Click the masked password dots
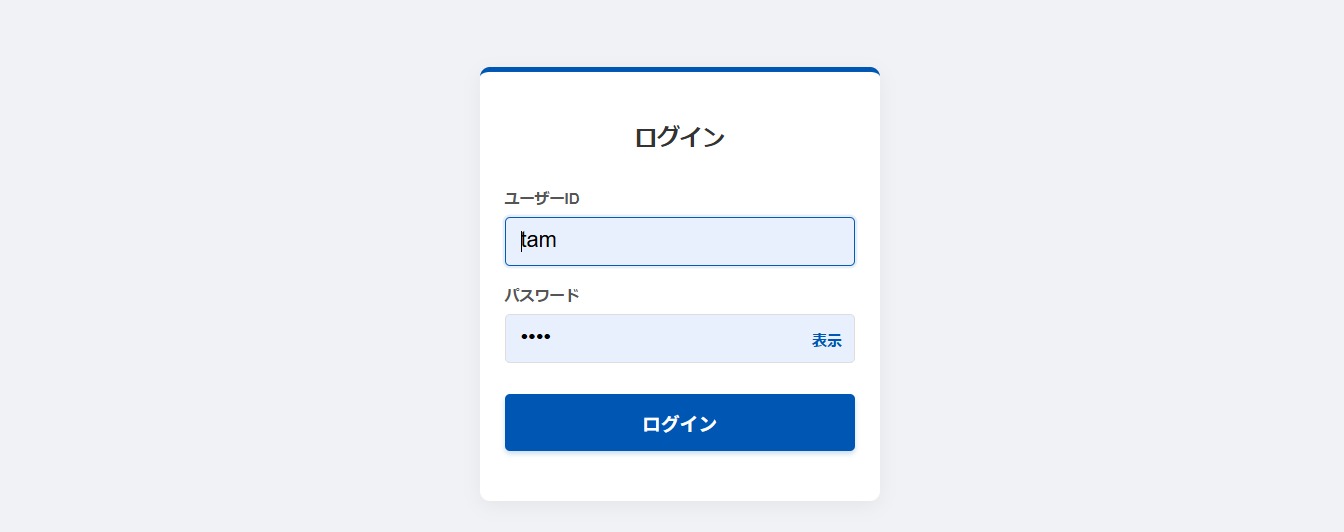Screen dimensions: 1344x532 pyautogui.click(x=536, y=338)
